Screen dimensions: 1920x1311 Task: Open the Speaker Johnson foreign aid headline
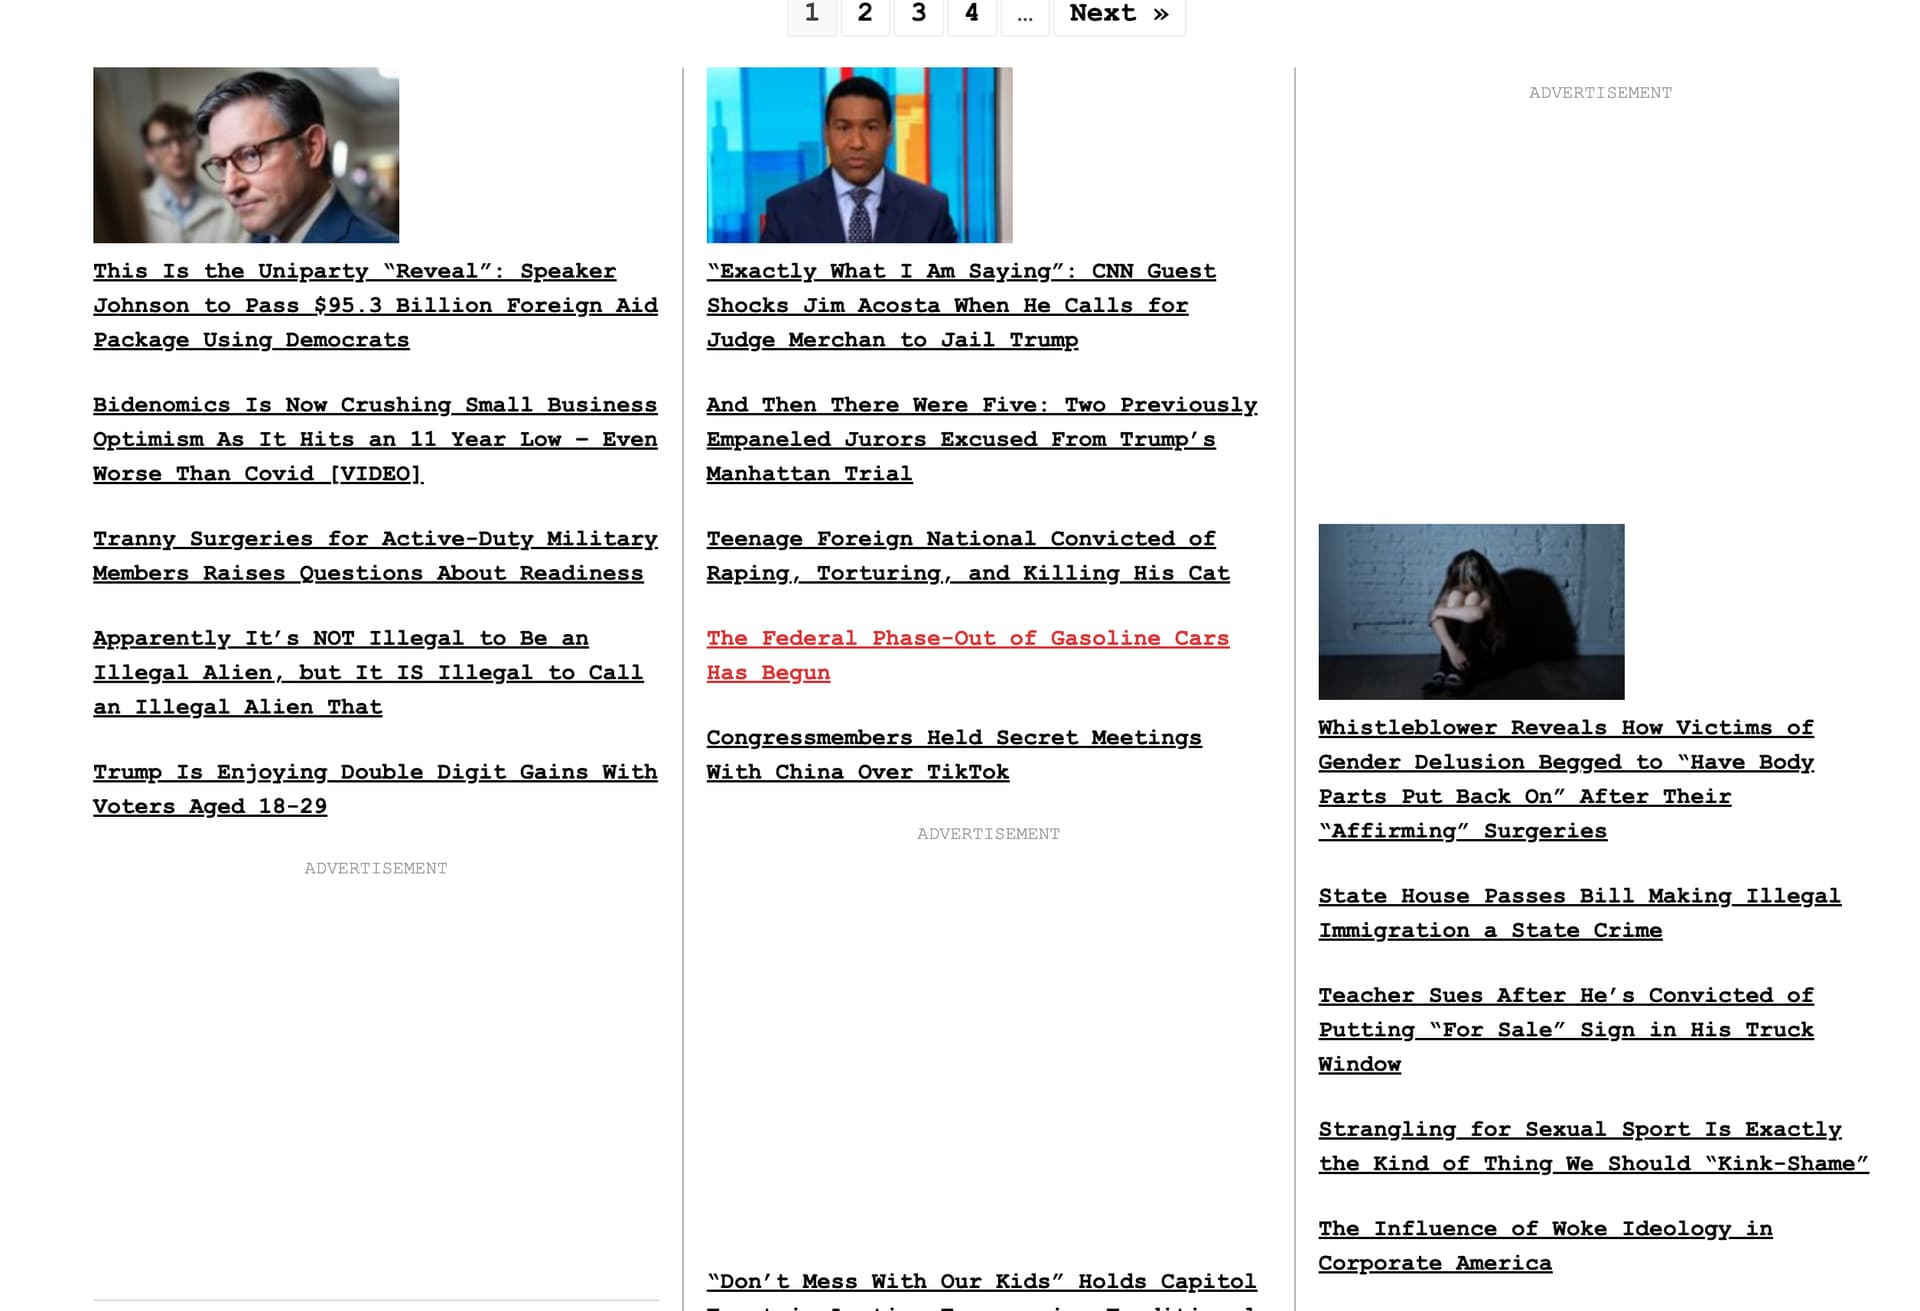[375, 305]
